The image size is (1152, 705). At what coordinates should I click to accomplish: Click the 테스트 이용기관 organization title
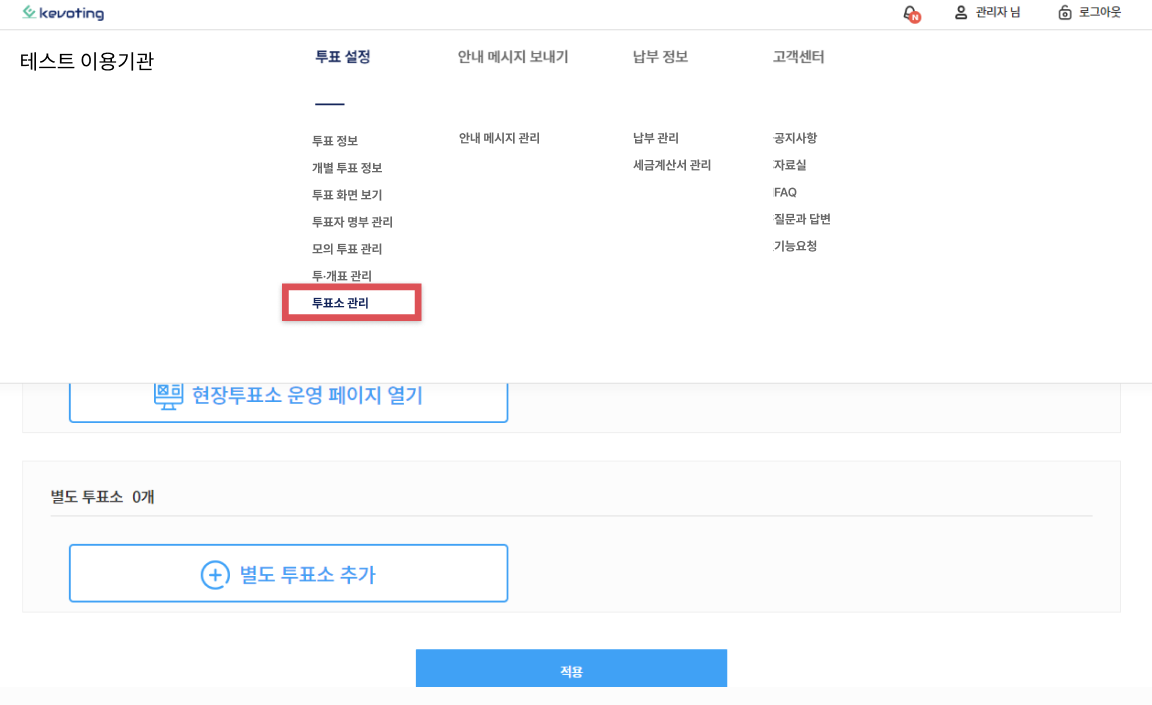pos(87,62)
